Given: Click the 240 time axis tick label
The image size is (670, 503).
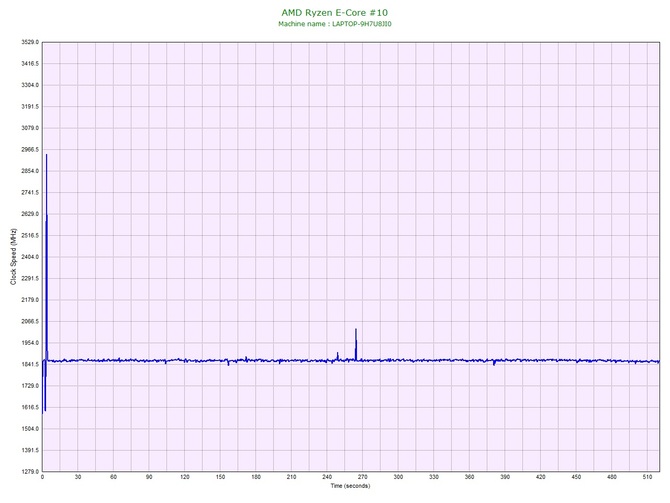Looking at the screenshot, I should coord(327,477).
